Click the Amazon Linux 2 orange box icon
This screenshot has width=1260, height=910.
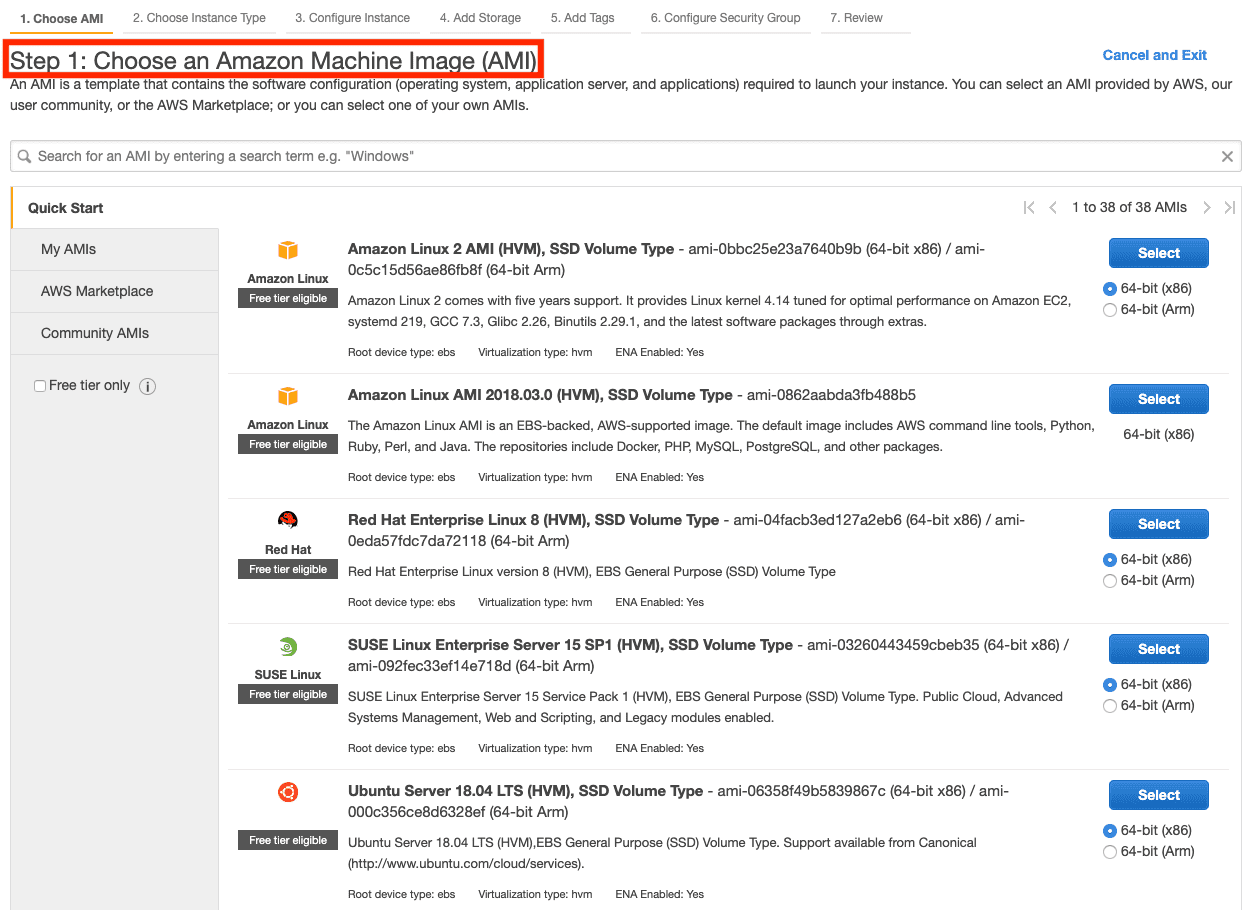tap(288, 250)
